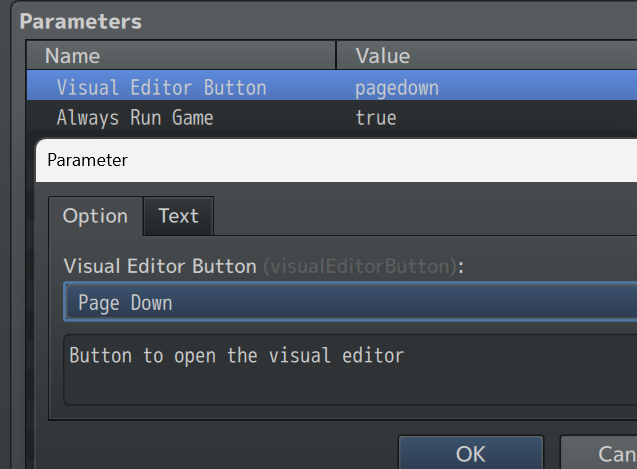Confirm the parameter with OK
The image size is (637, 469).
(470, 453)
